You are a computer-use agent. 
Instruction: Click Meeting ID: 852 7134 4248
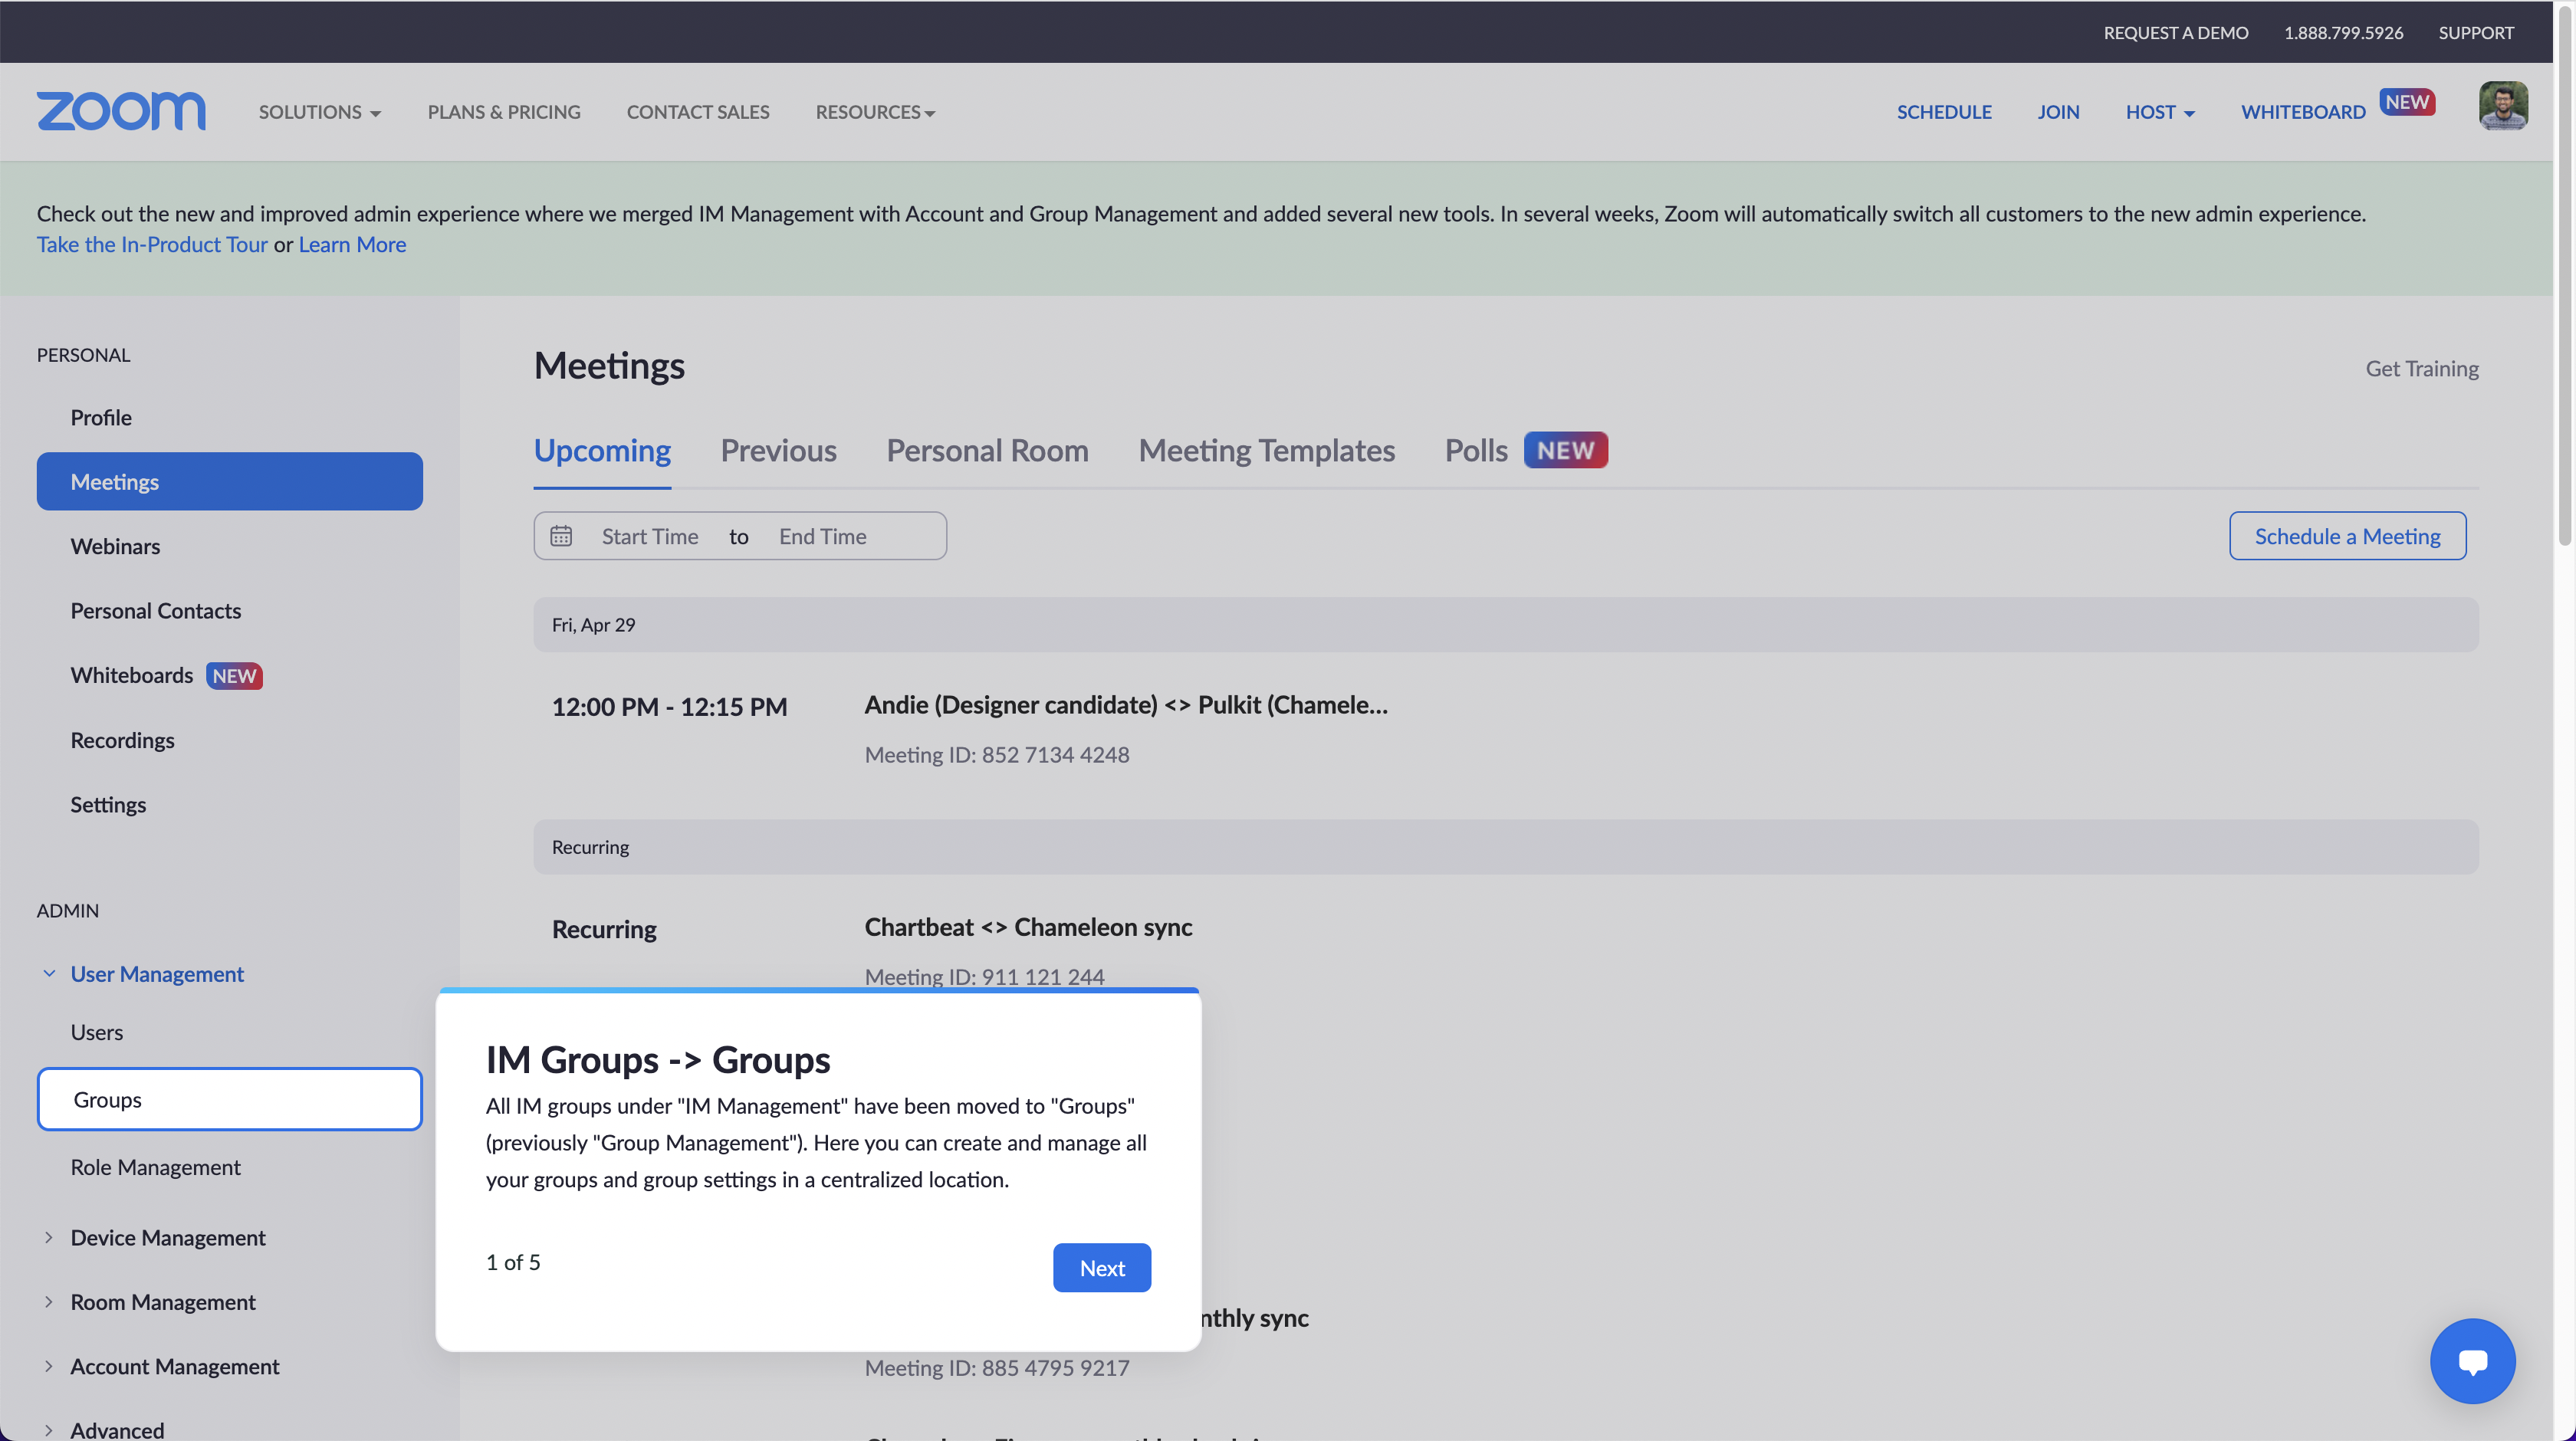coord(997,755)
